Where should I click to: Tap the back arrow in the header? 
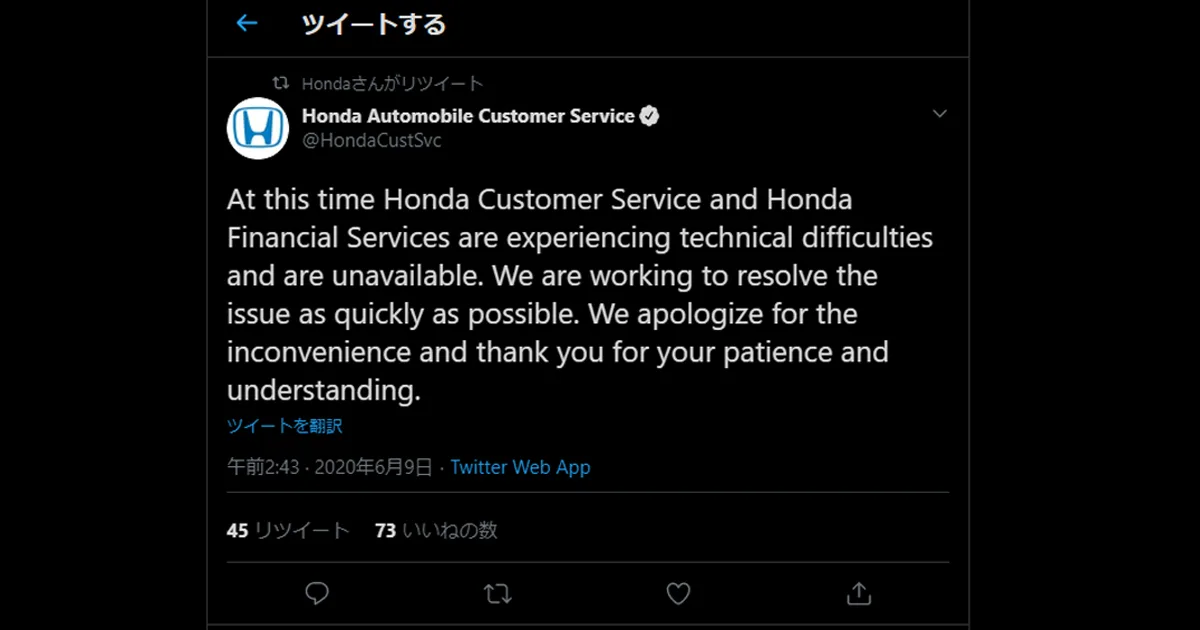pyautogui.click(x=246, y=23)
